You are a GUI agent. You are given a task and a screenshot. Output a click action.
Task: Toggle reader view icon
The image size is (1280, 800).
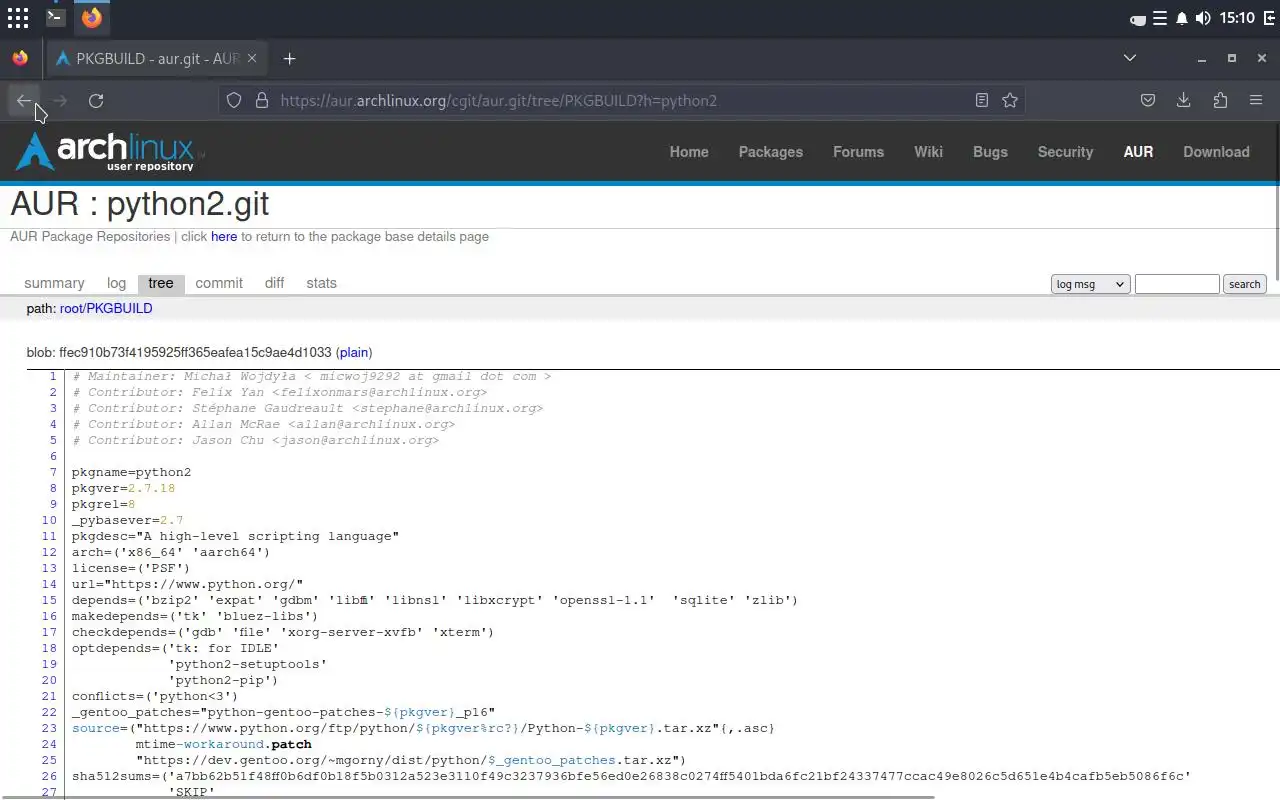pyautogui.click(x=982, y=100)
